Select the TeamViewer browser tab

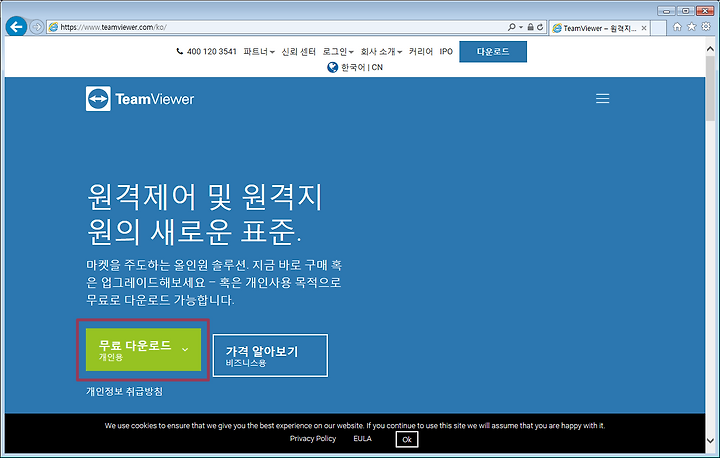599,28
